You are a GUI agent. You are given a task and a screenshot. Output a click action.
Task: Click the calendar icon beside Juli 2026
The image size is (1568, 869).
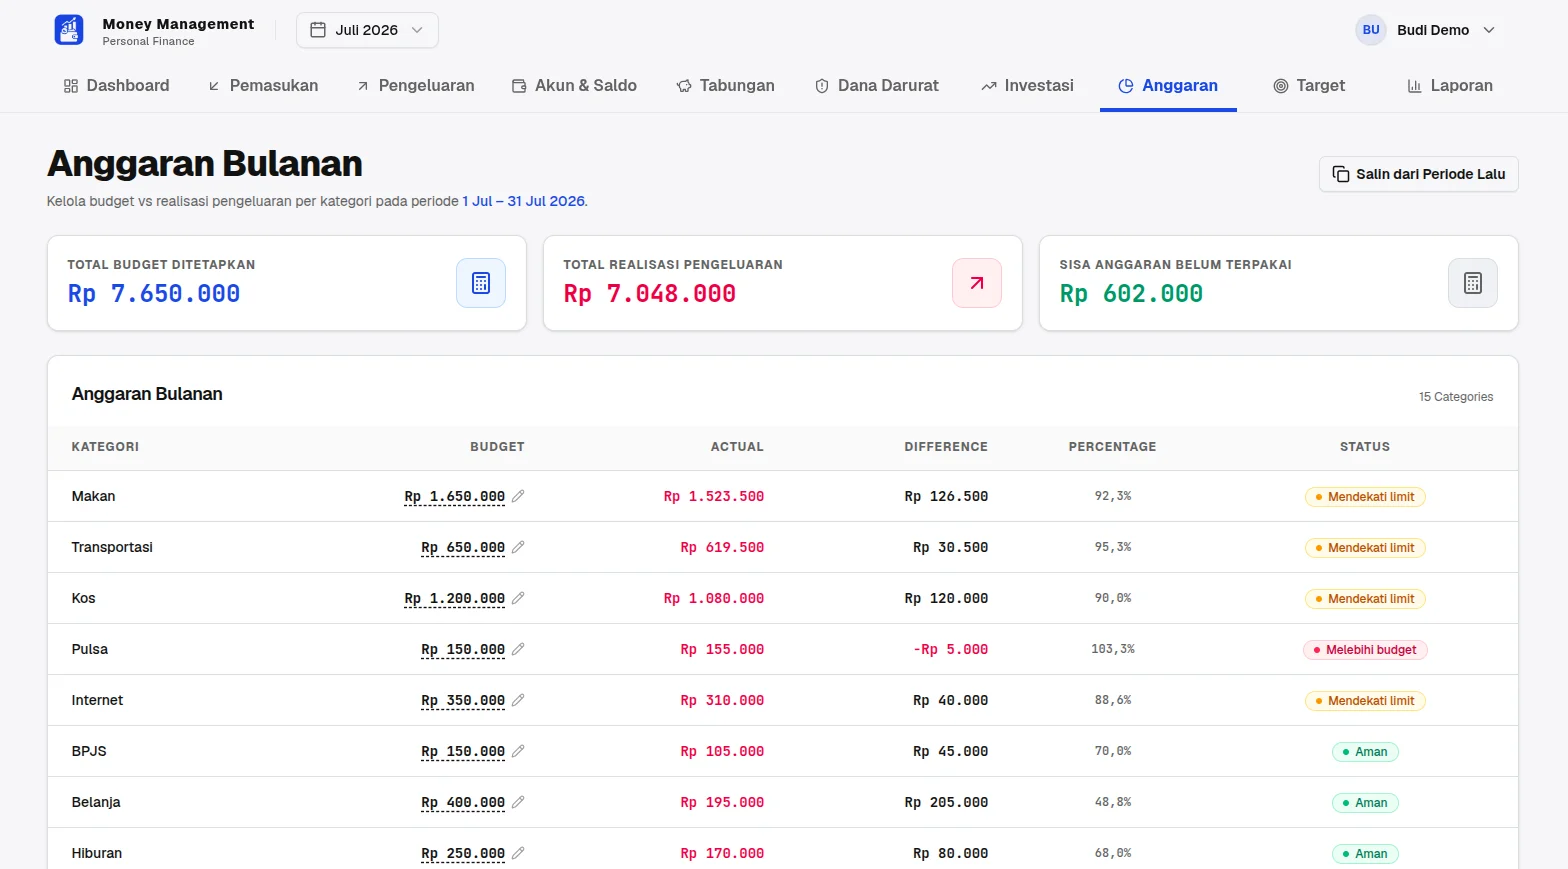pos(318,30)
